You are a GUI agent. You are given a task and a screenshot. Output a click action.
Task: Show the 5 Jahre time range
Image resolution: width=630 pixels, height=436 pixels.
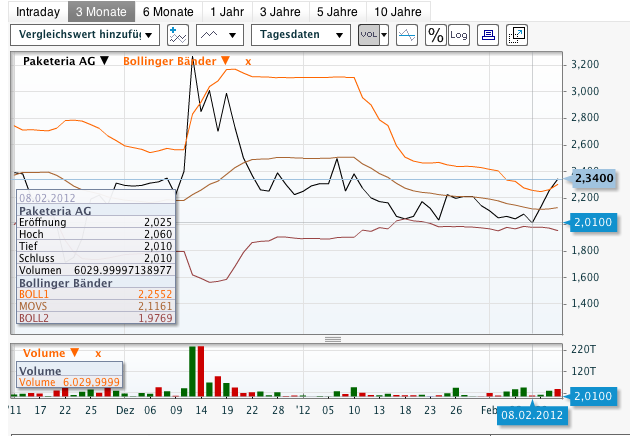coord(338,12)
